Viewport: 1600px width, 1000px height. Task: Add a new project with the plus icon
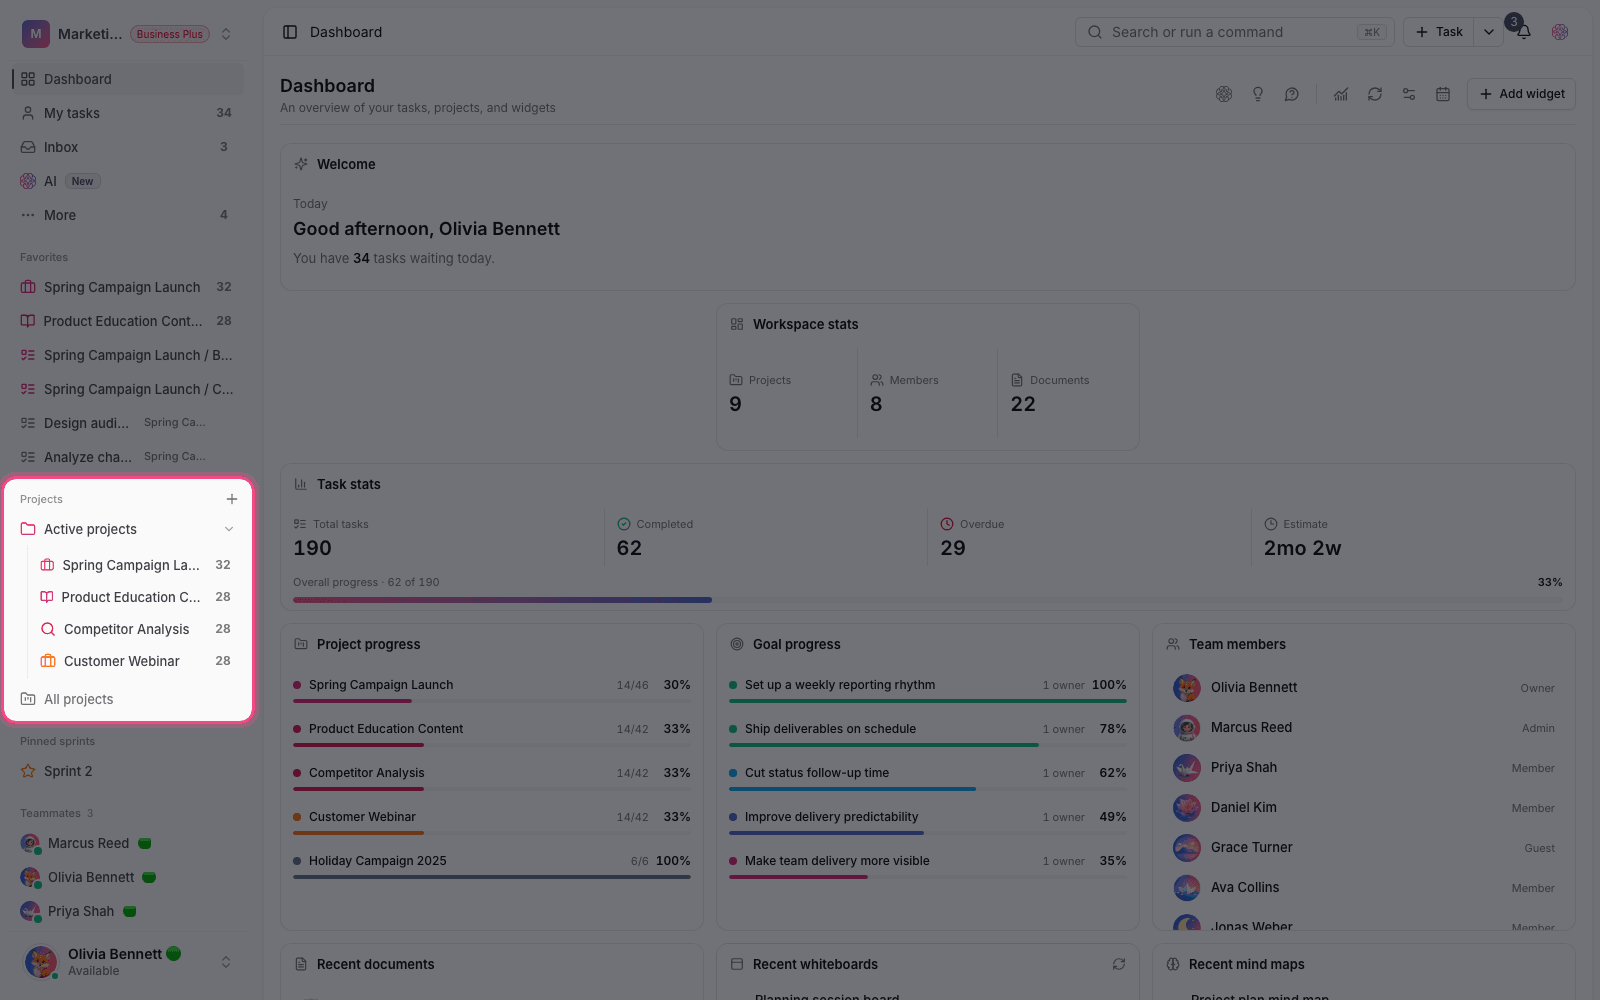click(232, 499)
